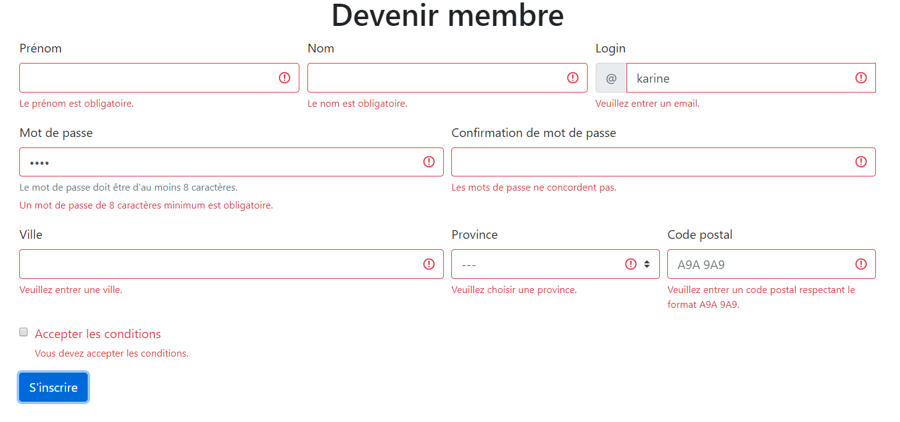The height and width of the screenshot is (422, 900).
Task: Check the Accepter les conditions checkbox
Action: [23, 332]
